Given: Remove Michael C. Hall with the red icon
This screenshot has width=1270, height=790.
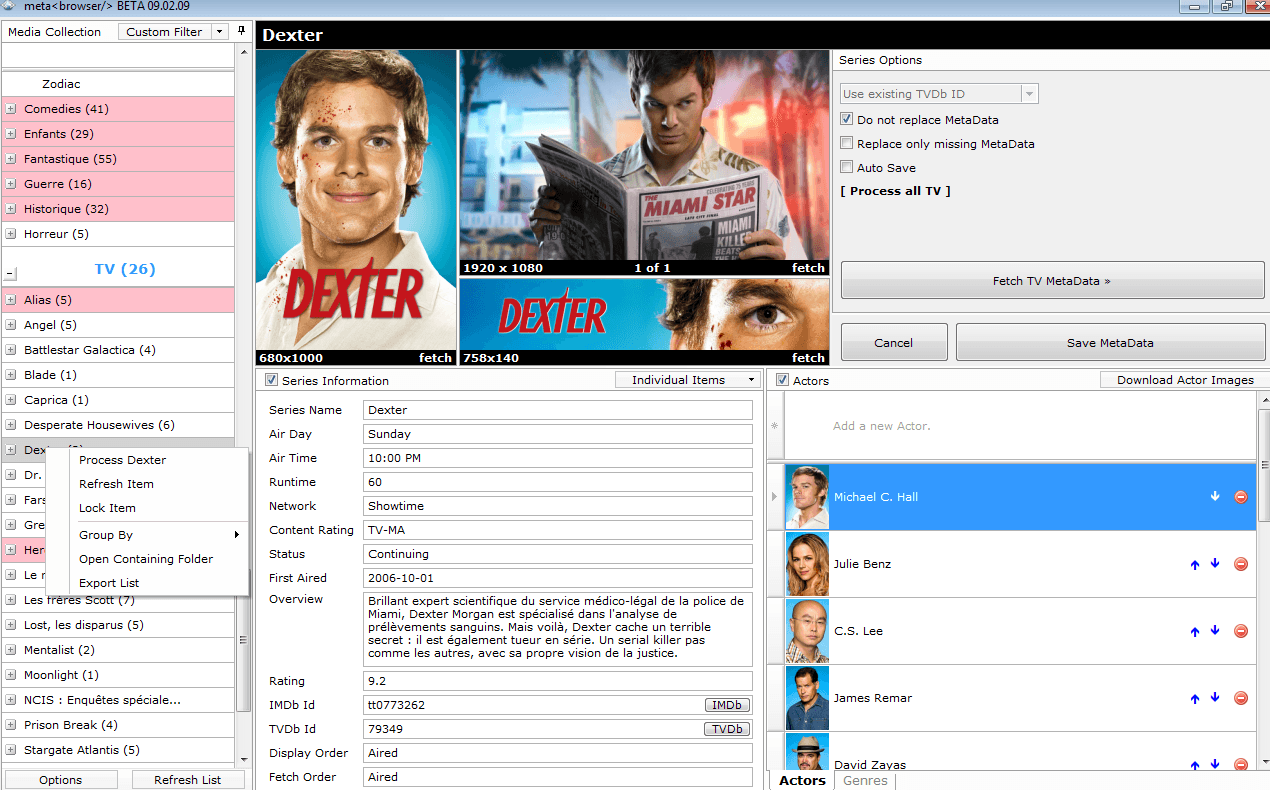Looking at the screenshot, I should point(1241,496).
